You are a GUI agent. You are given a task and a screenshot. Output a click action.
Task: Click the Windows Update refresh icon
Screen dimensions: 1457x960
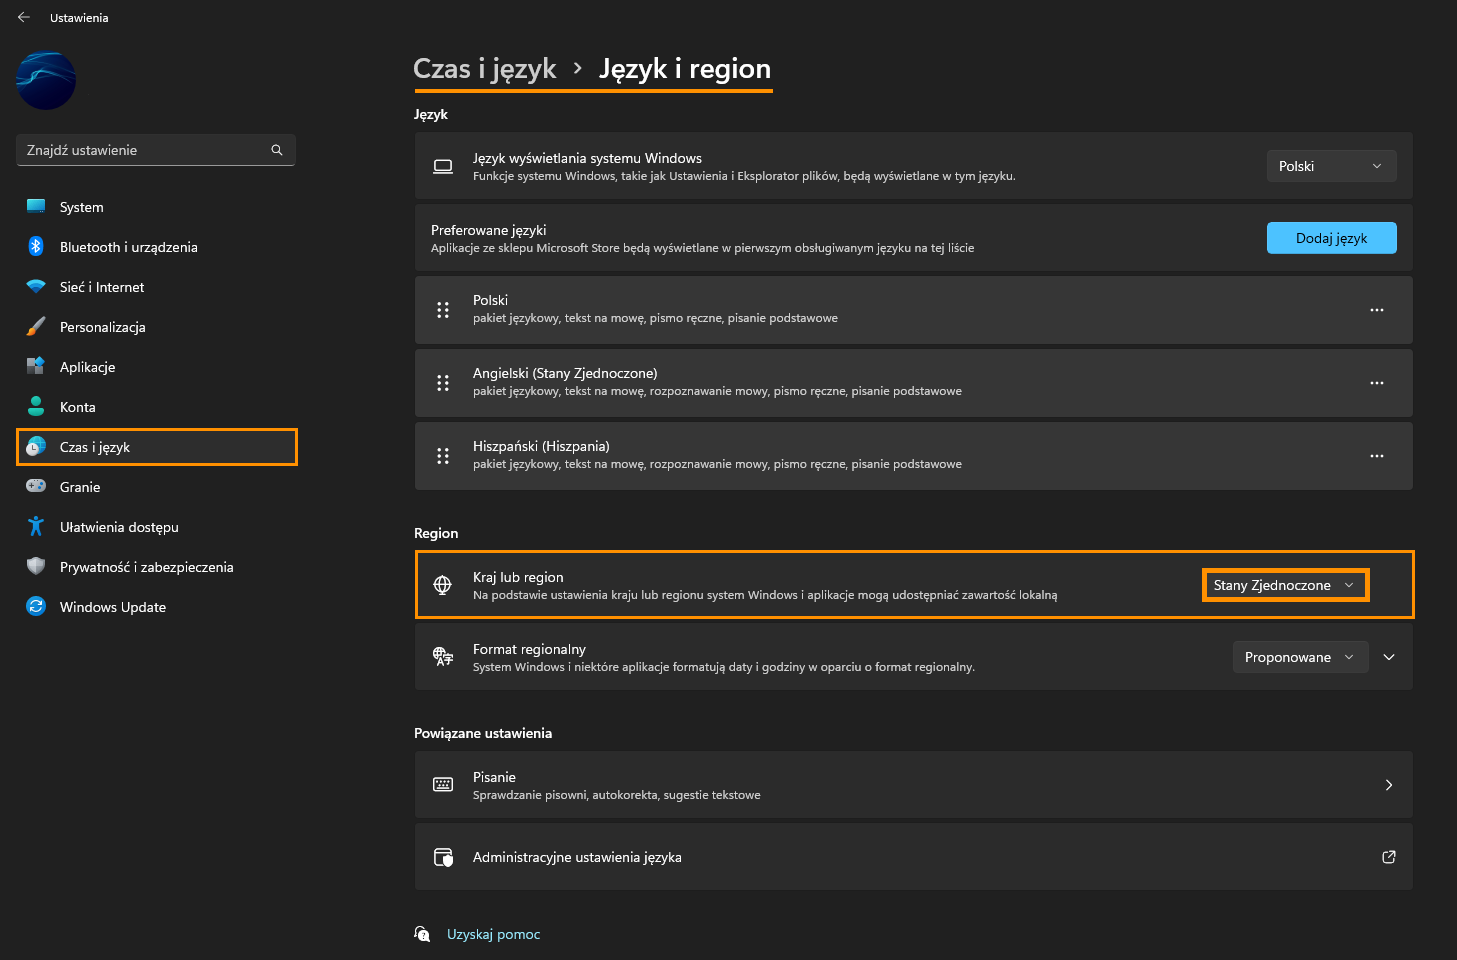(x=36, y=607)
